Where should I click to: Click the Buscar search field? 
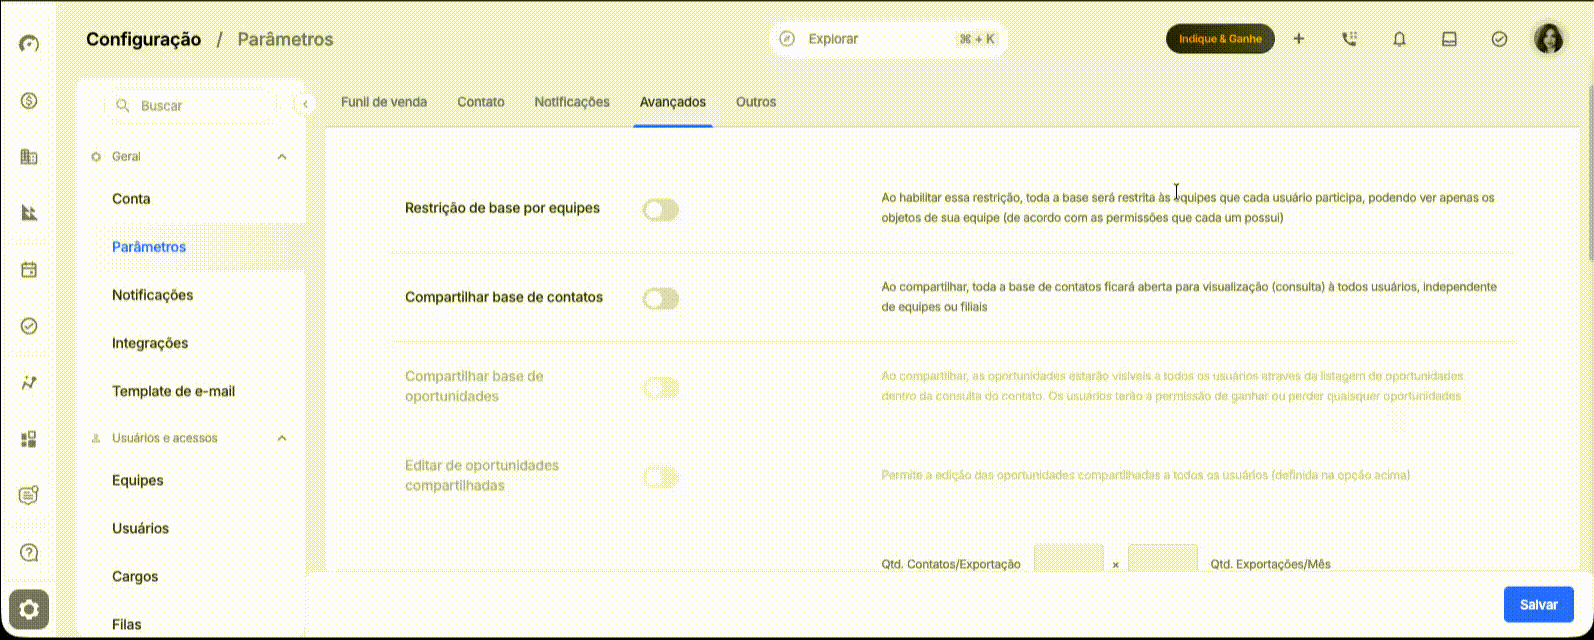point(190,105)
